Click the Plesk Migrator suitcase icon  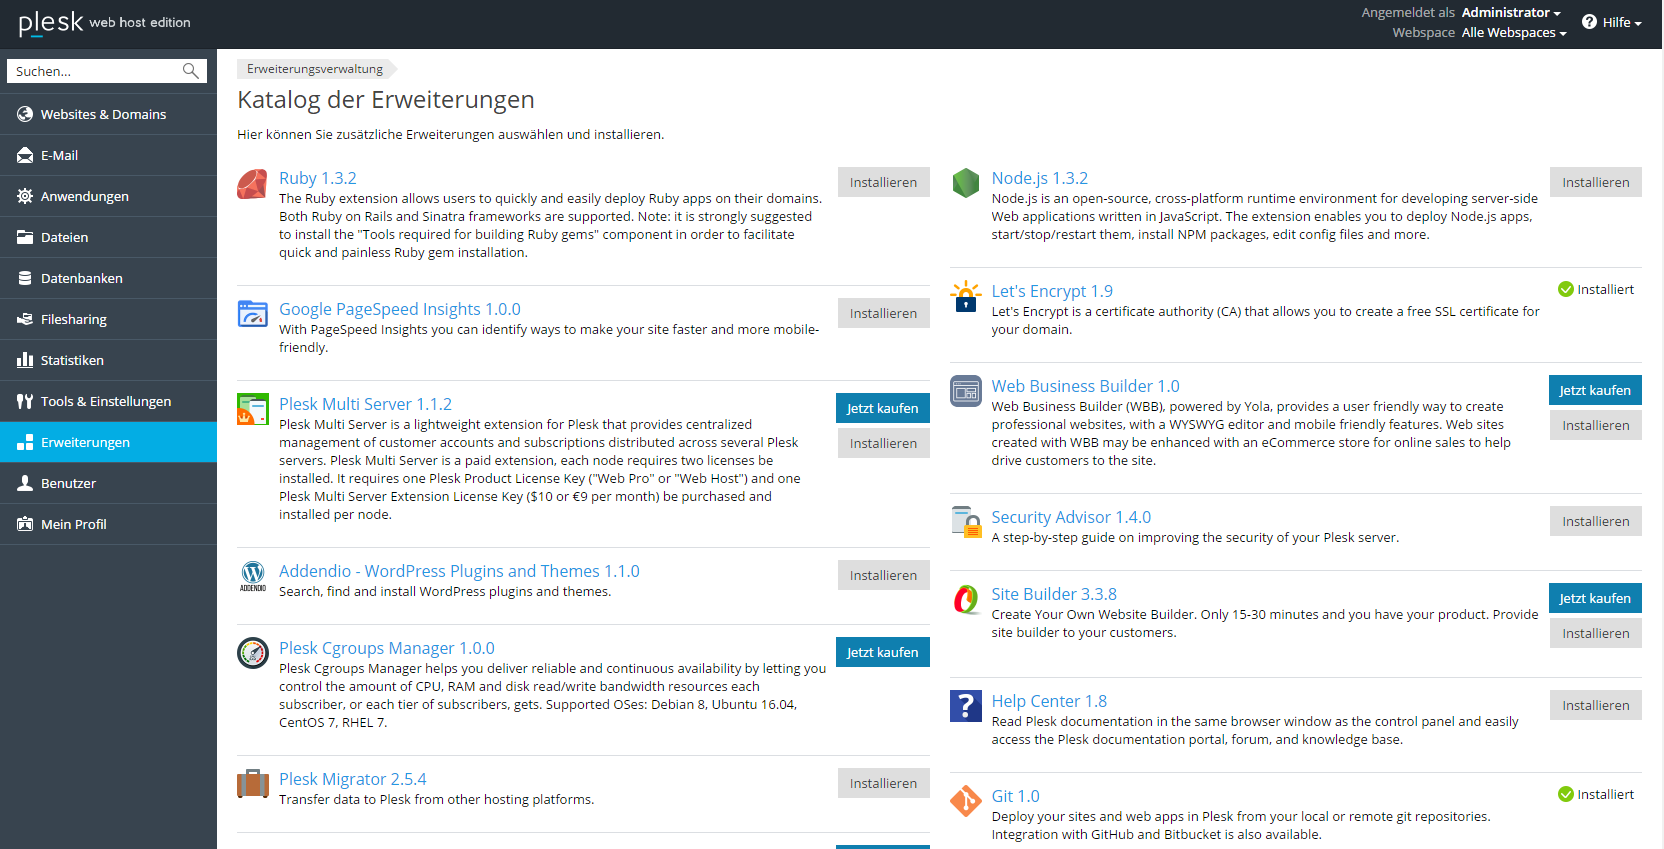coord(252,784)
